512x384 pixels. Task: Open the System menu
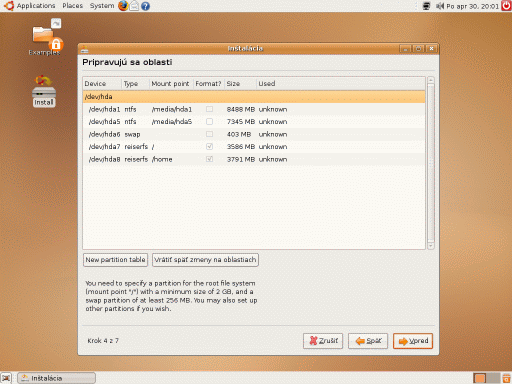pyautogui.click(x=102, y=6)
